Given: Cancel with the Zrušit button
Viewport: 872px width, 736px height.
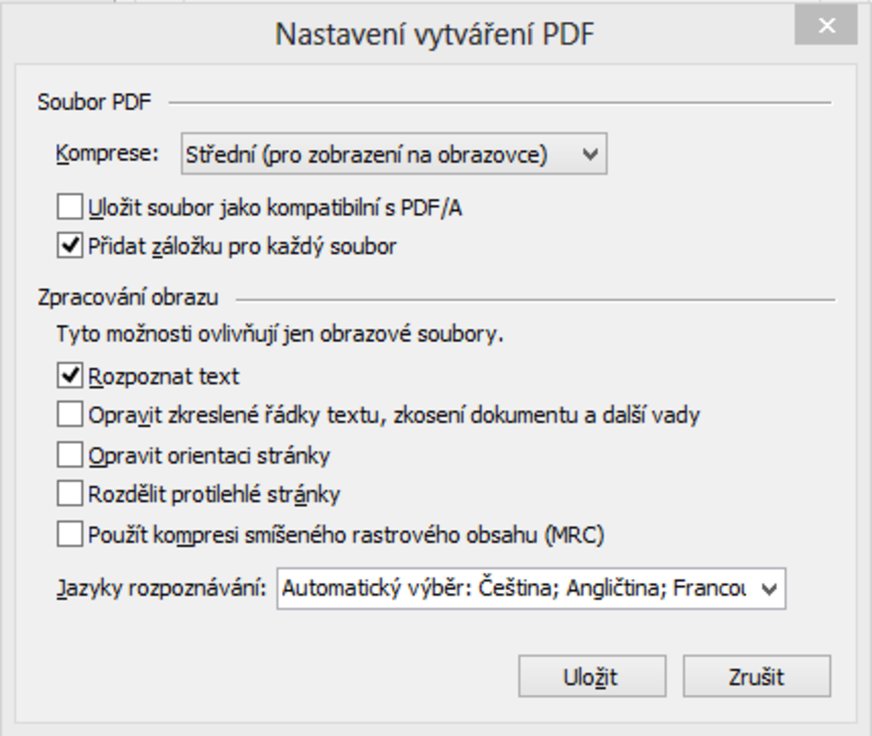Looking at the screenshot, I should [756, 677].
